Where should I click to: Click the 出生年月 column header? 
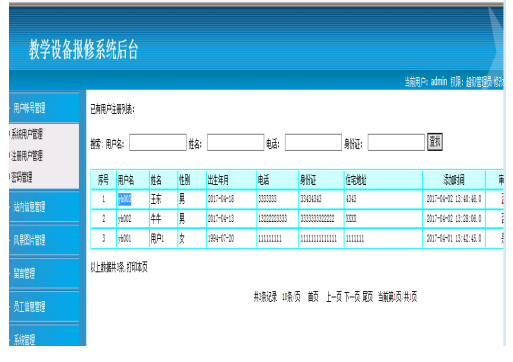tap(218, 180)
